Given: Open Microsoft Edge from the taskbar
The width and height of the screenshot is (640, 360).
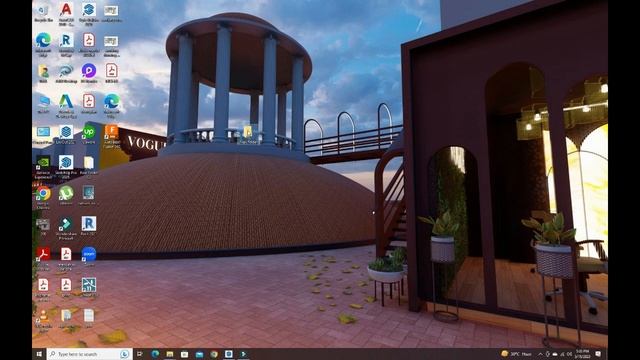Looking at the screenshot, I should (x=155, y=354).
